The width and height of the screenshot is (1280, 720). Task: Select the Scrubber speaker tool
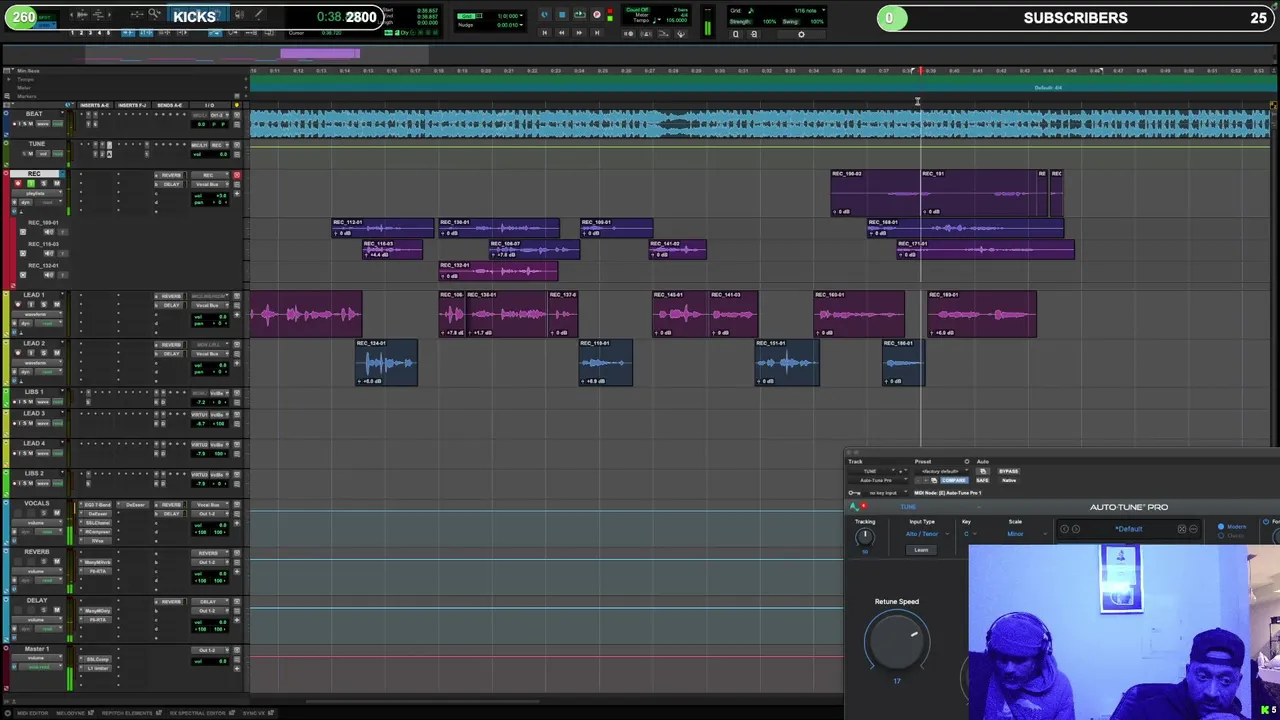[239, 15]
